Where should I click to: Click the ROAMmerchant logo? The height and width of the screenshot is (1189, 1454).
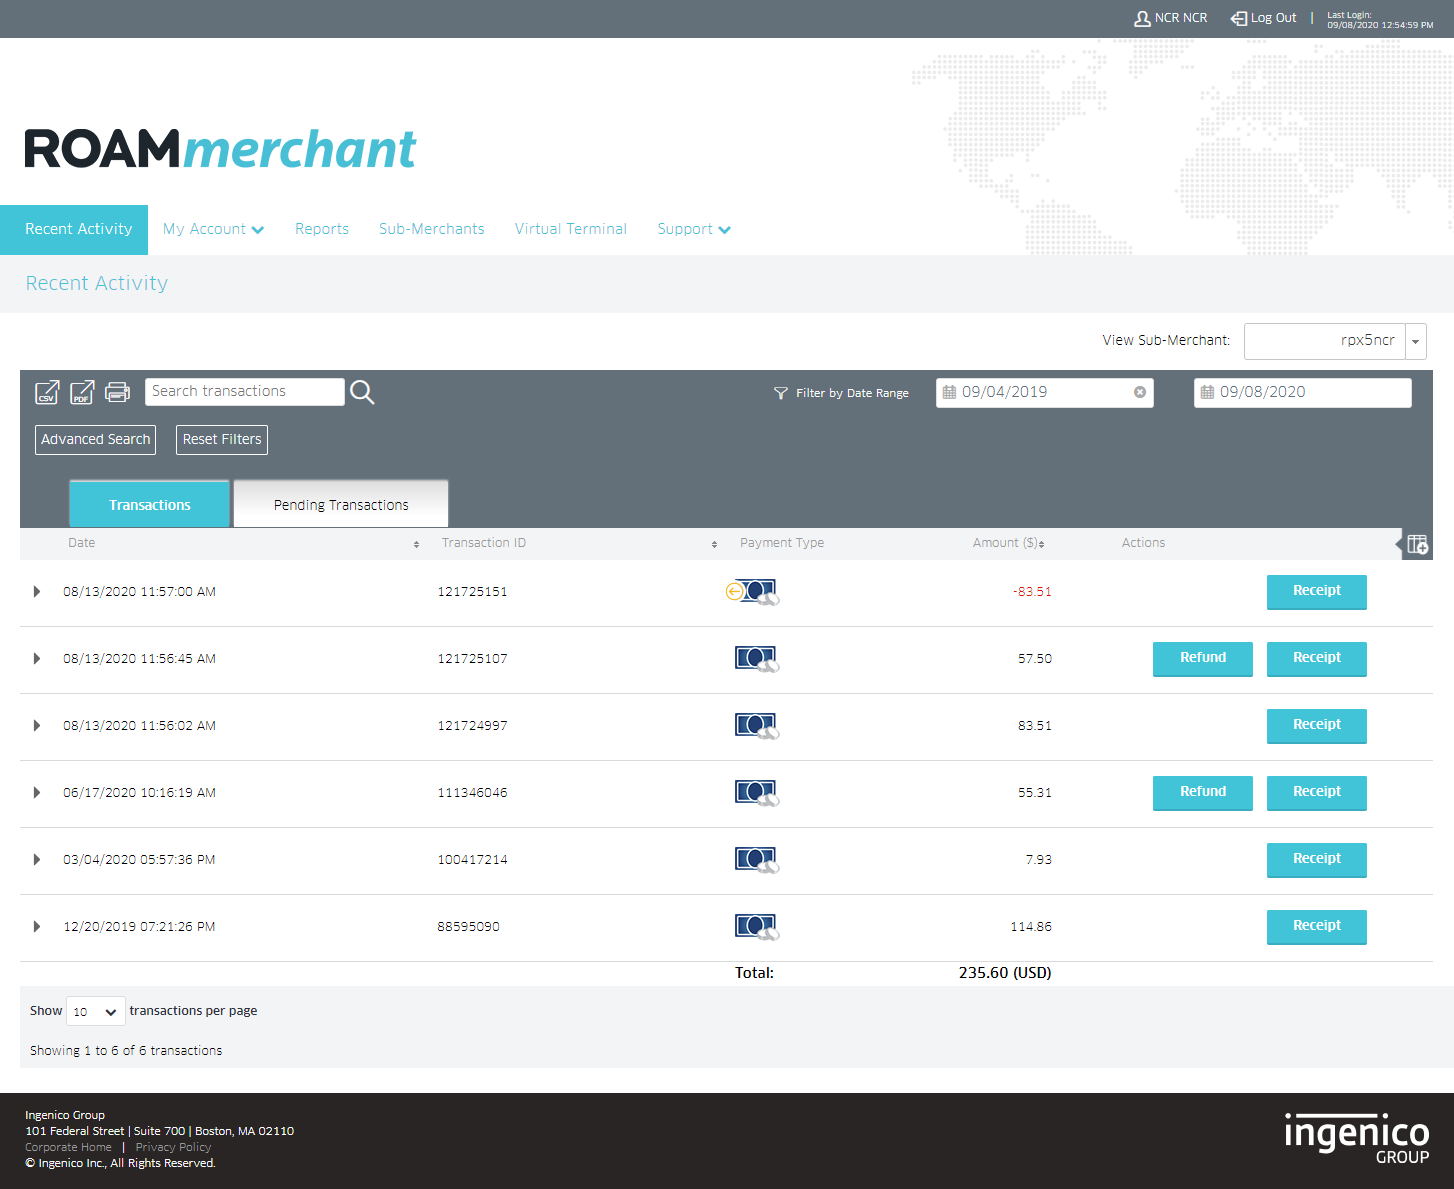click(x=220, y=150)
